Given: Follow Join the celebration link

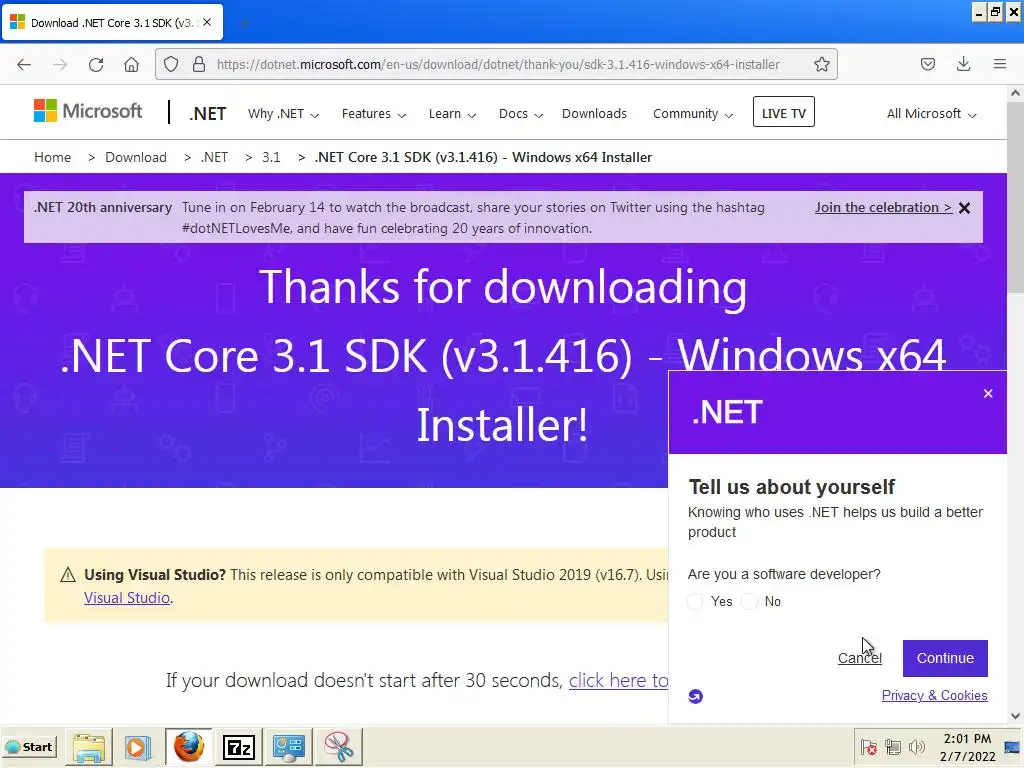Looking at the screenshot, I should [883, 208].
